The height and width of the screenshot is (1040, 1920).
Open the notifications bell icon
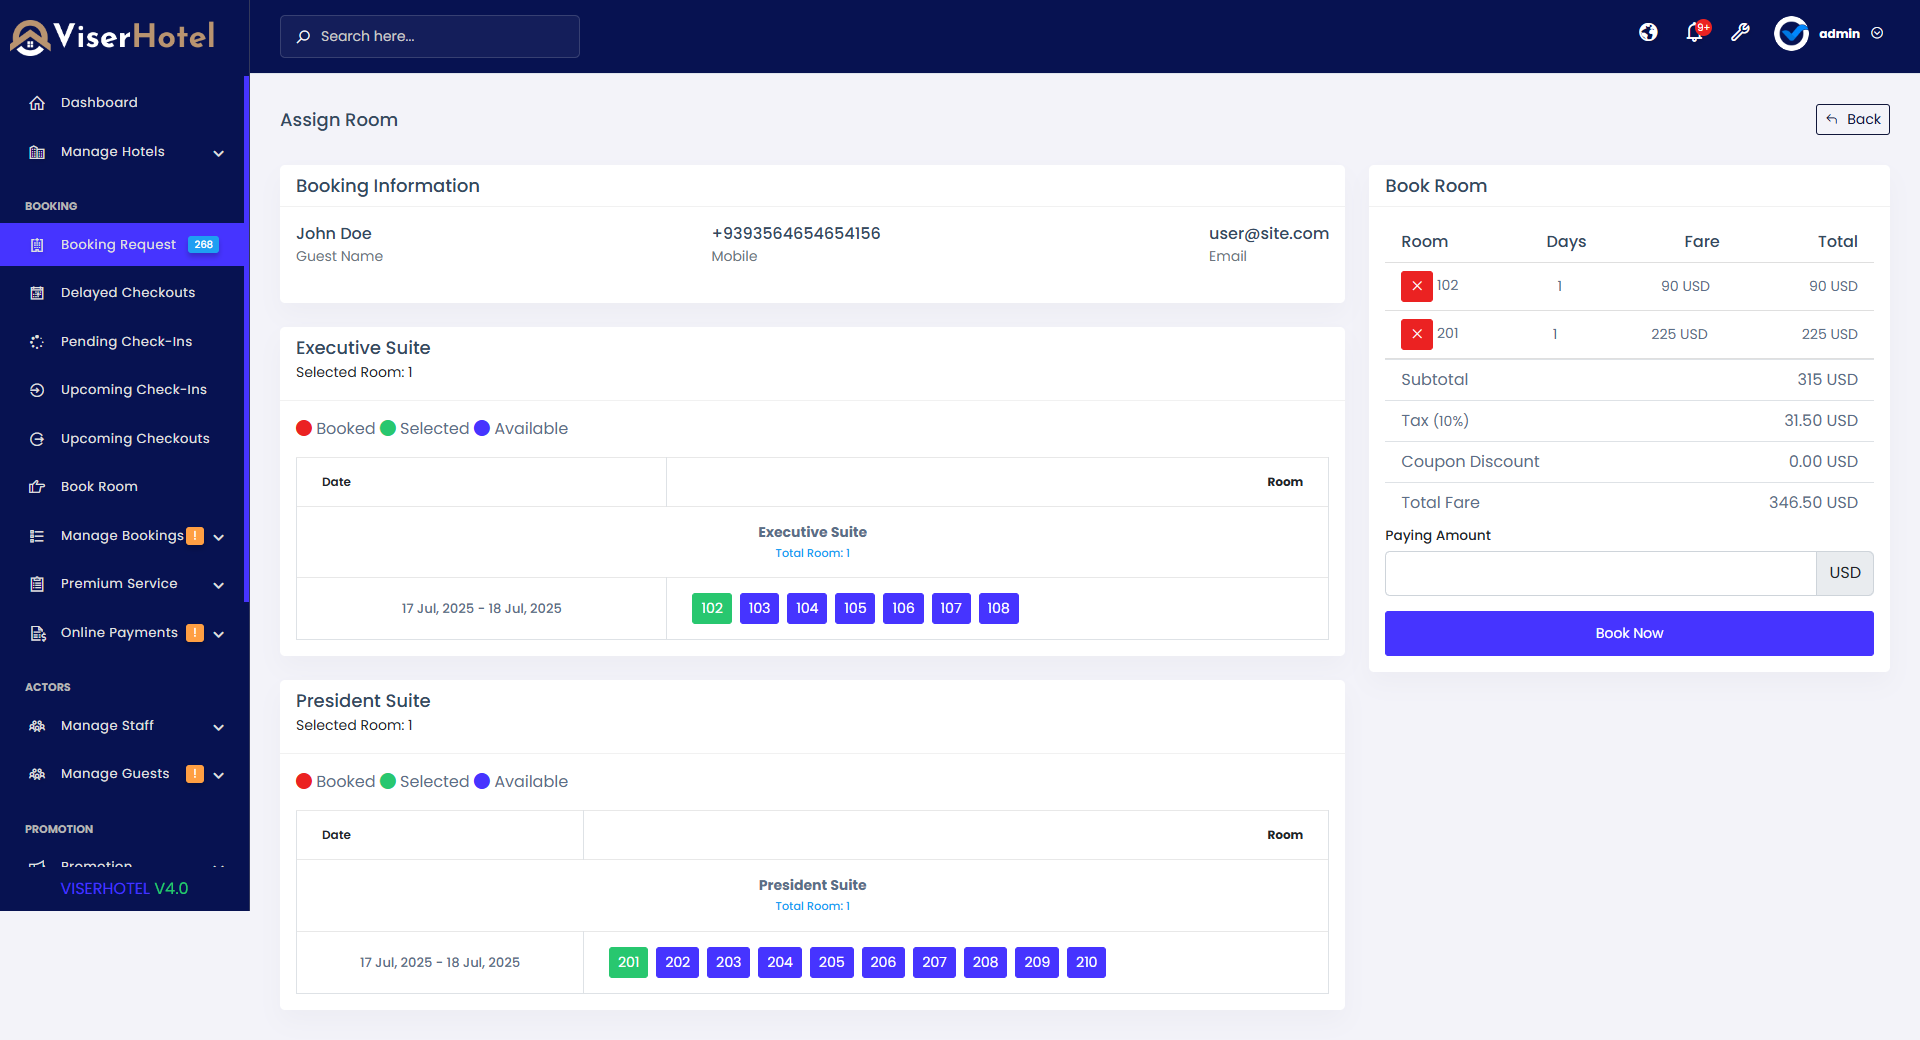1695,33
